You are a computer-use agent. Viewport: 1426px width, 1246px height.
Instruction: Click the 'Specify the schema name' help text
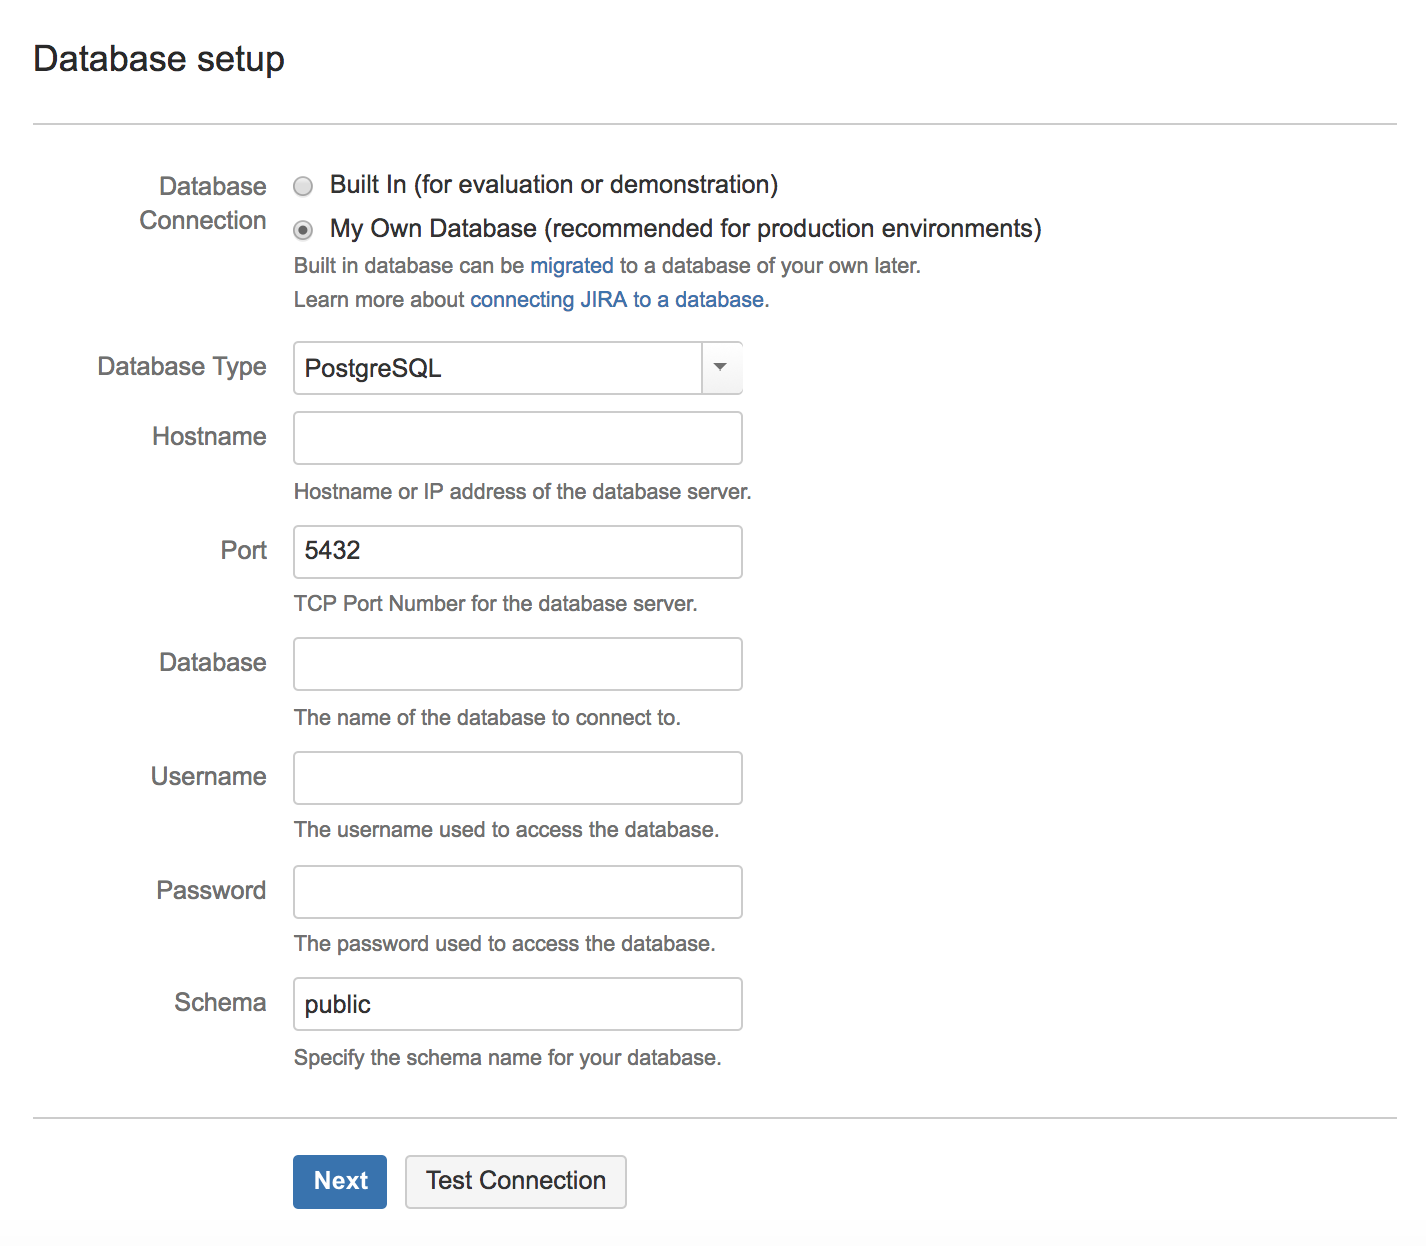click(x=508, y=1058)
